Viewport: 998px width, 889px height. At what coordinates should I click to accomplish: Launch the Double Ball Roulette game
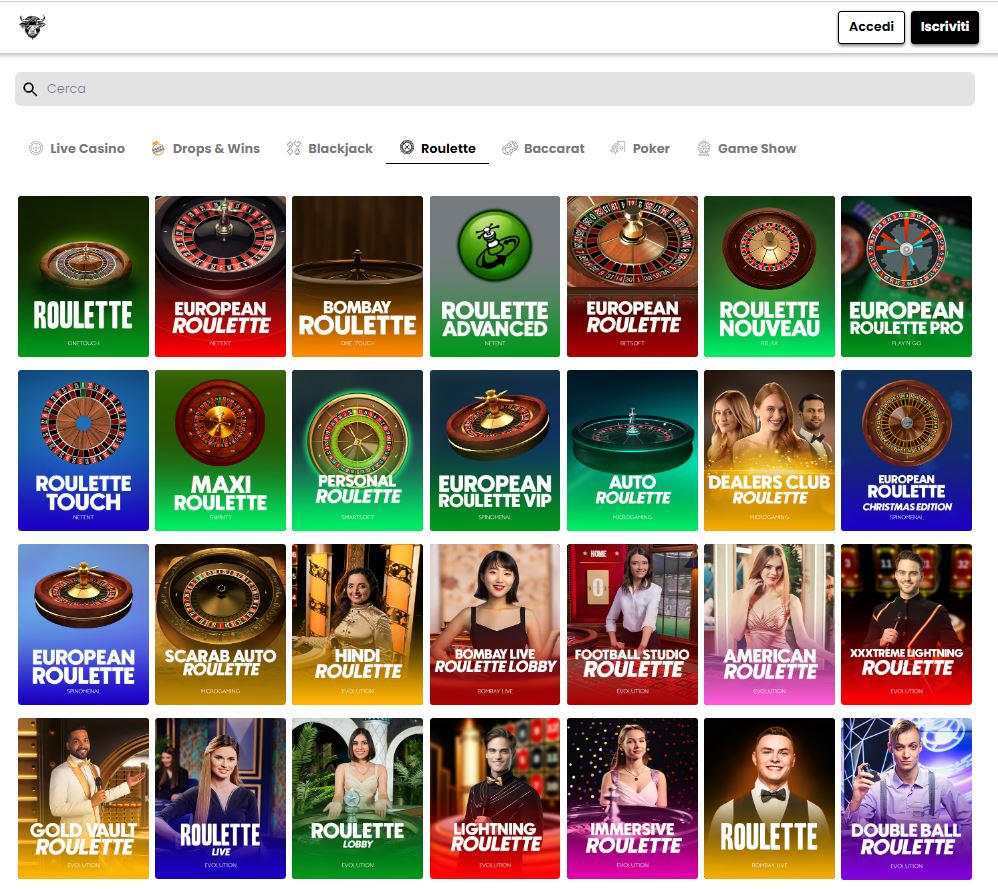coord(906,799)
